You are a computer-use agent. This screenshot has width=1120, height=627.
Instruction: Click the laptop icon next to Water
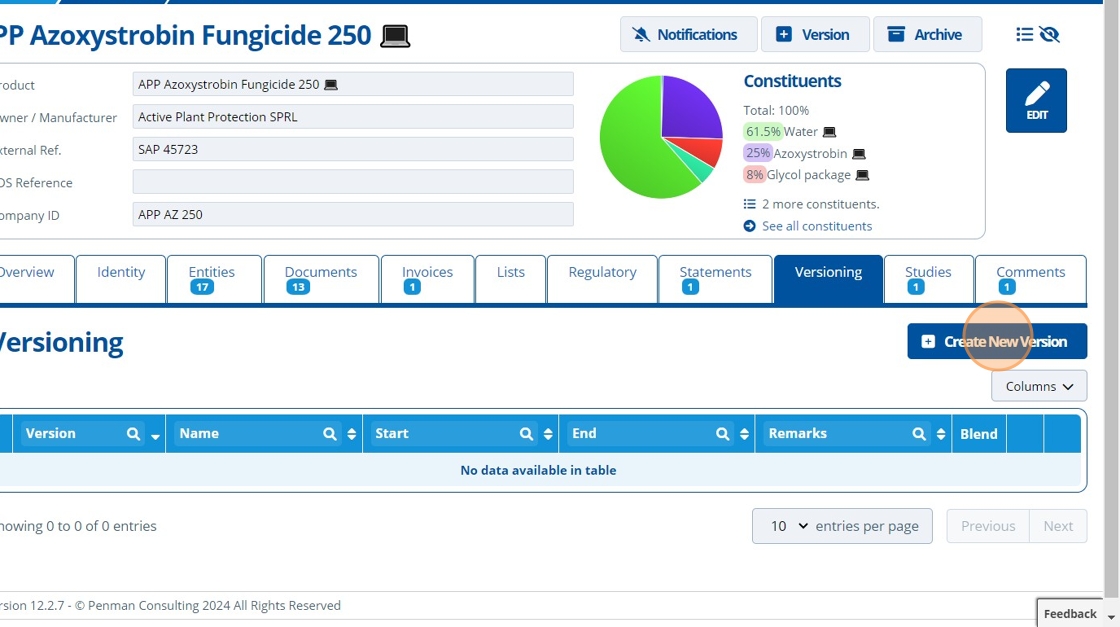click(x=829, y=132)
